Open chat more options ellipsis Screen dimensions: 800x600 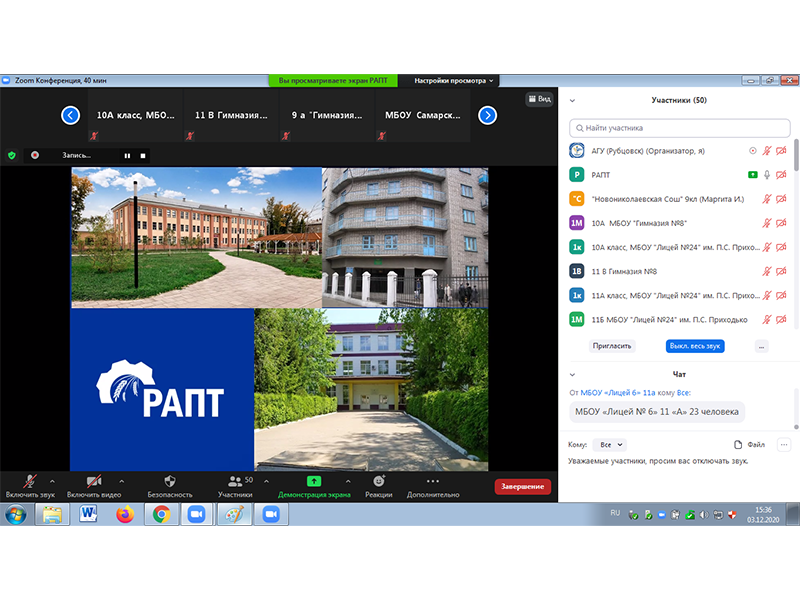pyautogui.click(x=784, y=445)
